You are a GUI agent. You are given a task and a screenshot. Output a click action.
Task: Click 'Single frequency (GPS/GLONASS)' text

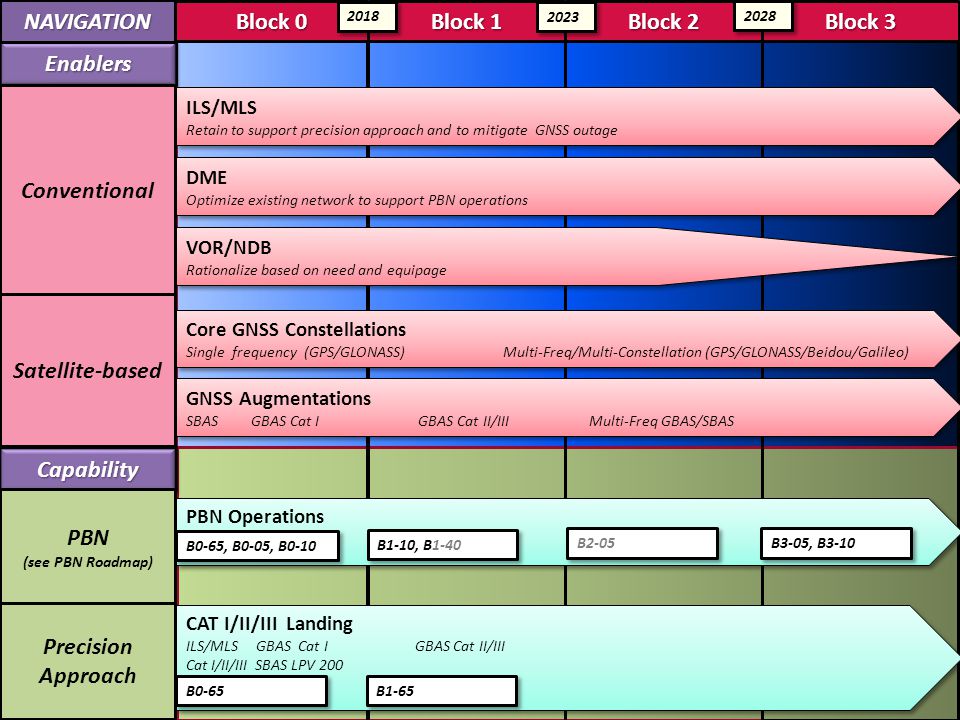coord(295,352)
